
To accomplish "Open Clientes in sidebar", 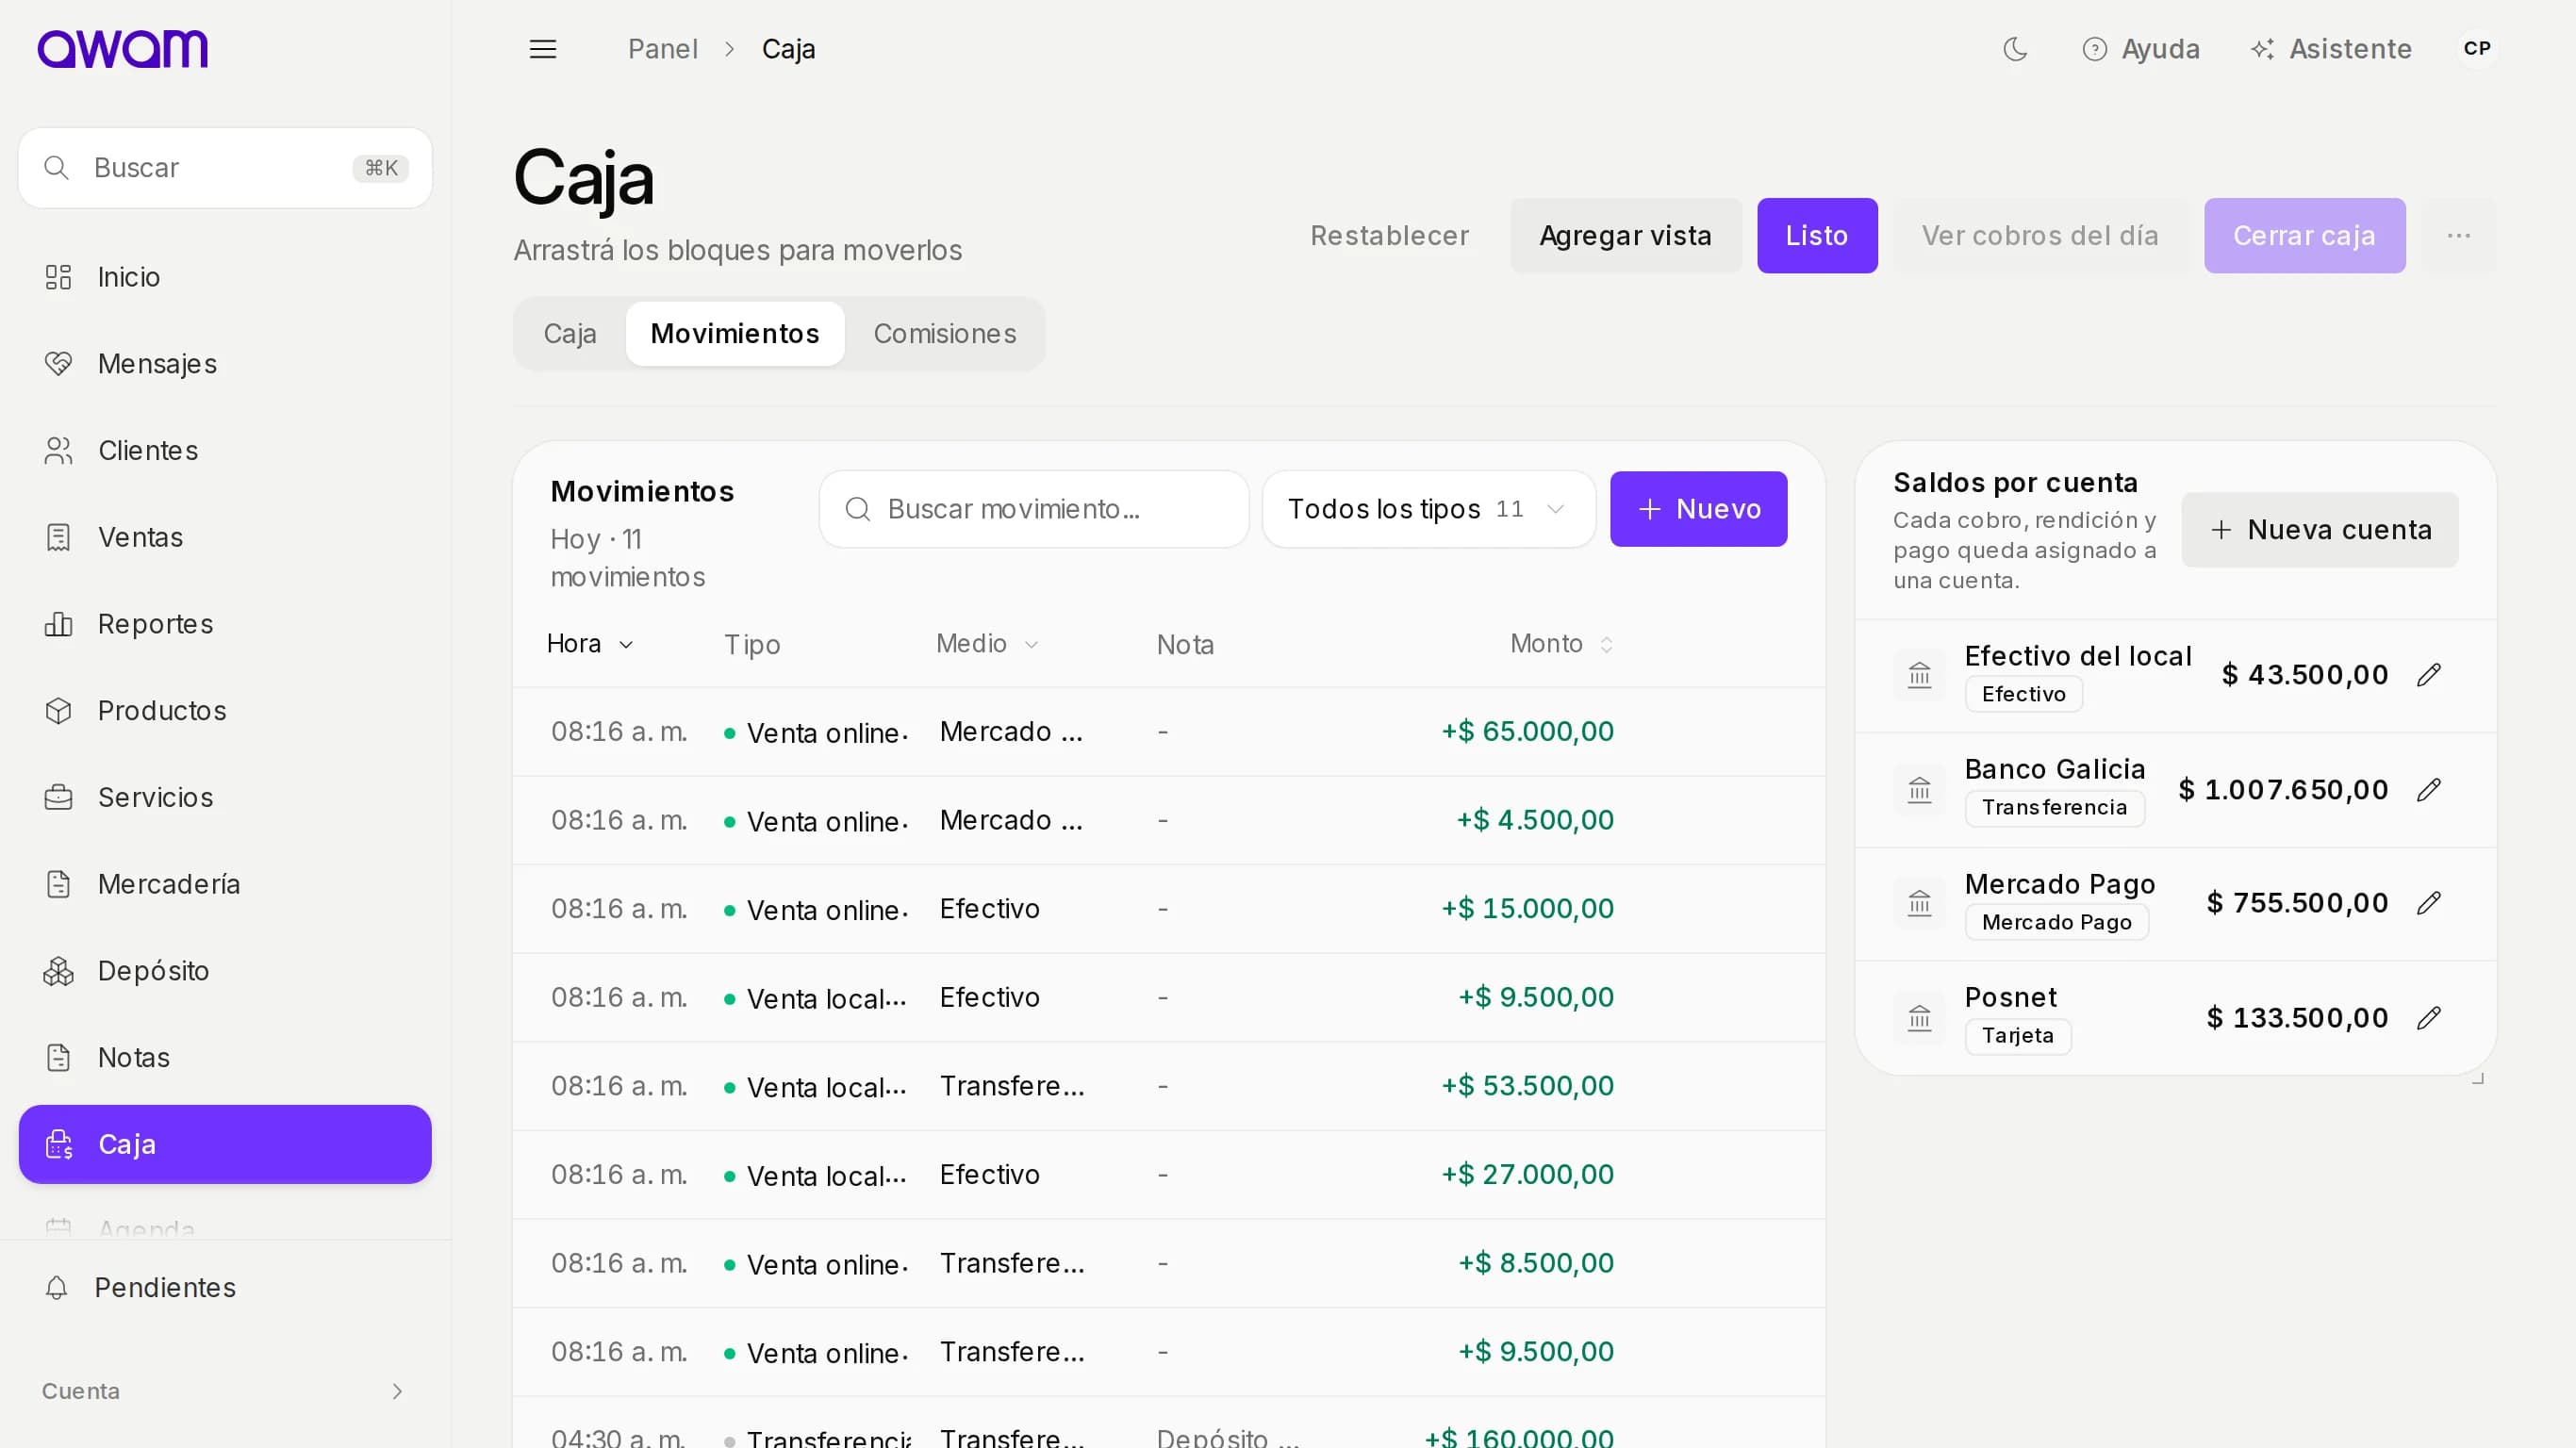I will 225,451.
